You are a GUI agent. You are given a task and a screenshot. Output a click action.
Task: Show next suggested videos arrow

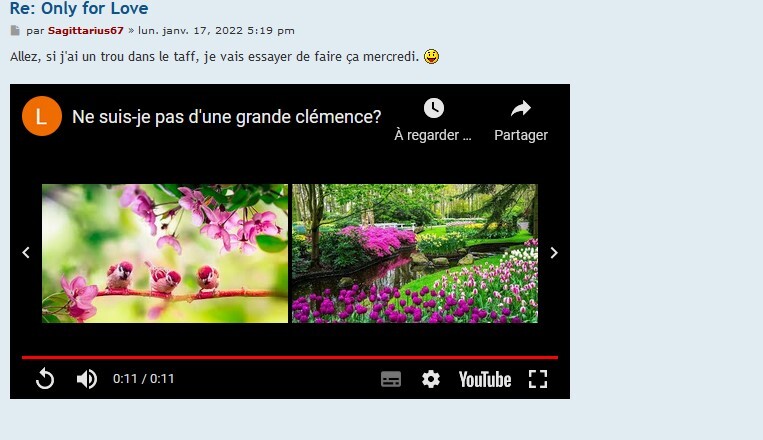554,253
